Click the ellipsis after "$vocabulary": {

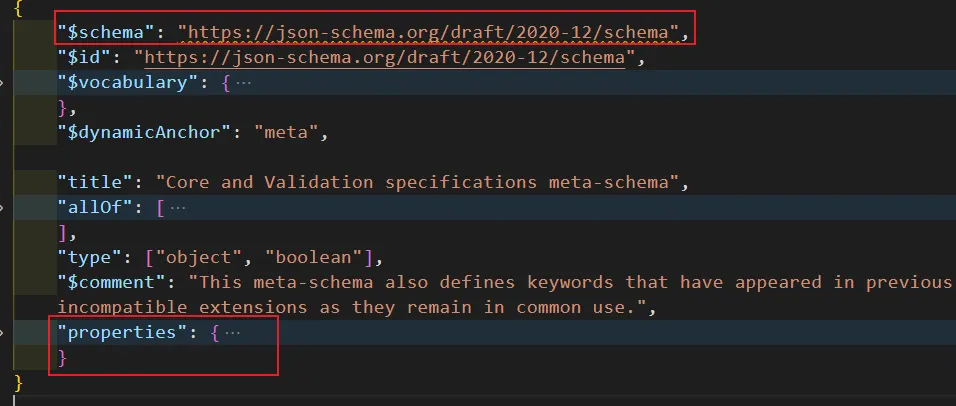243,82
